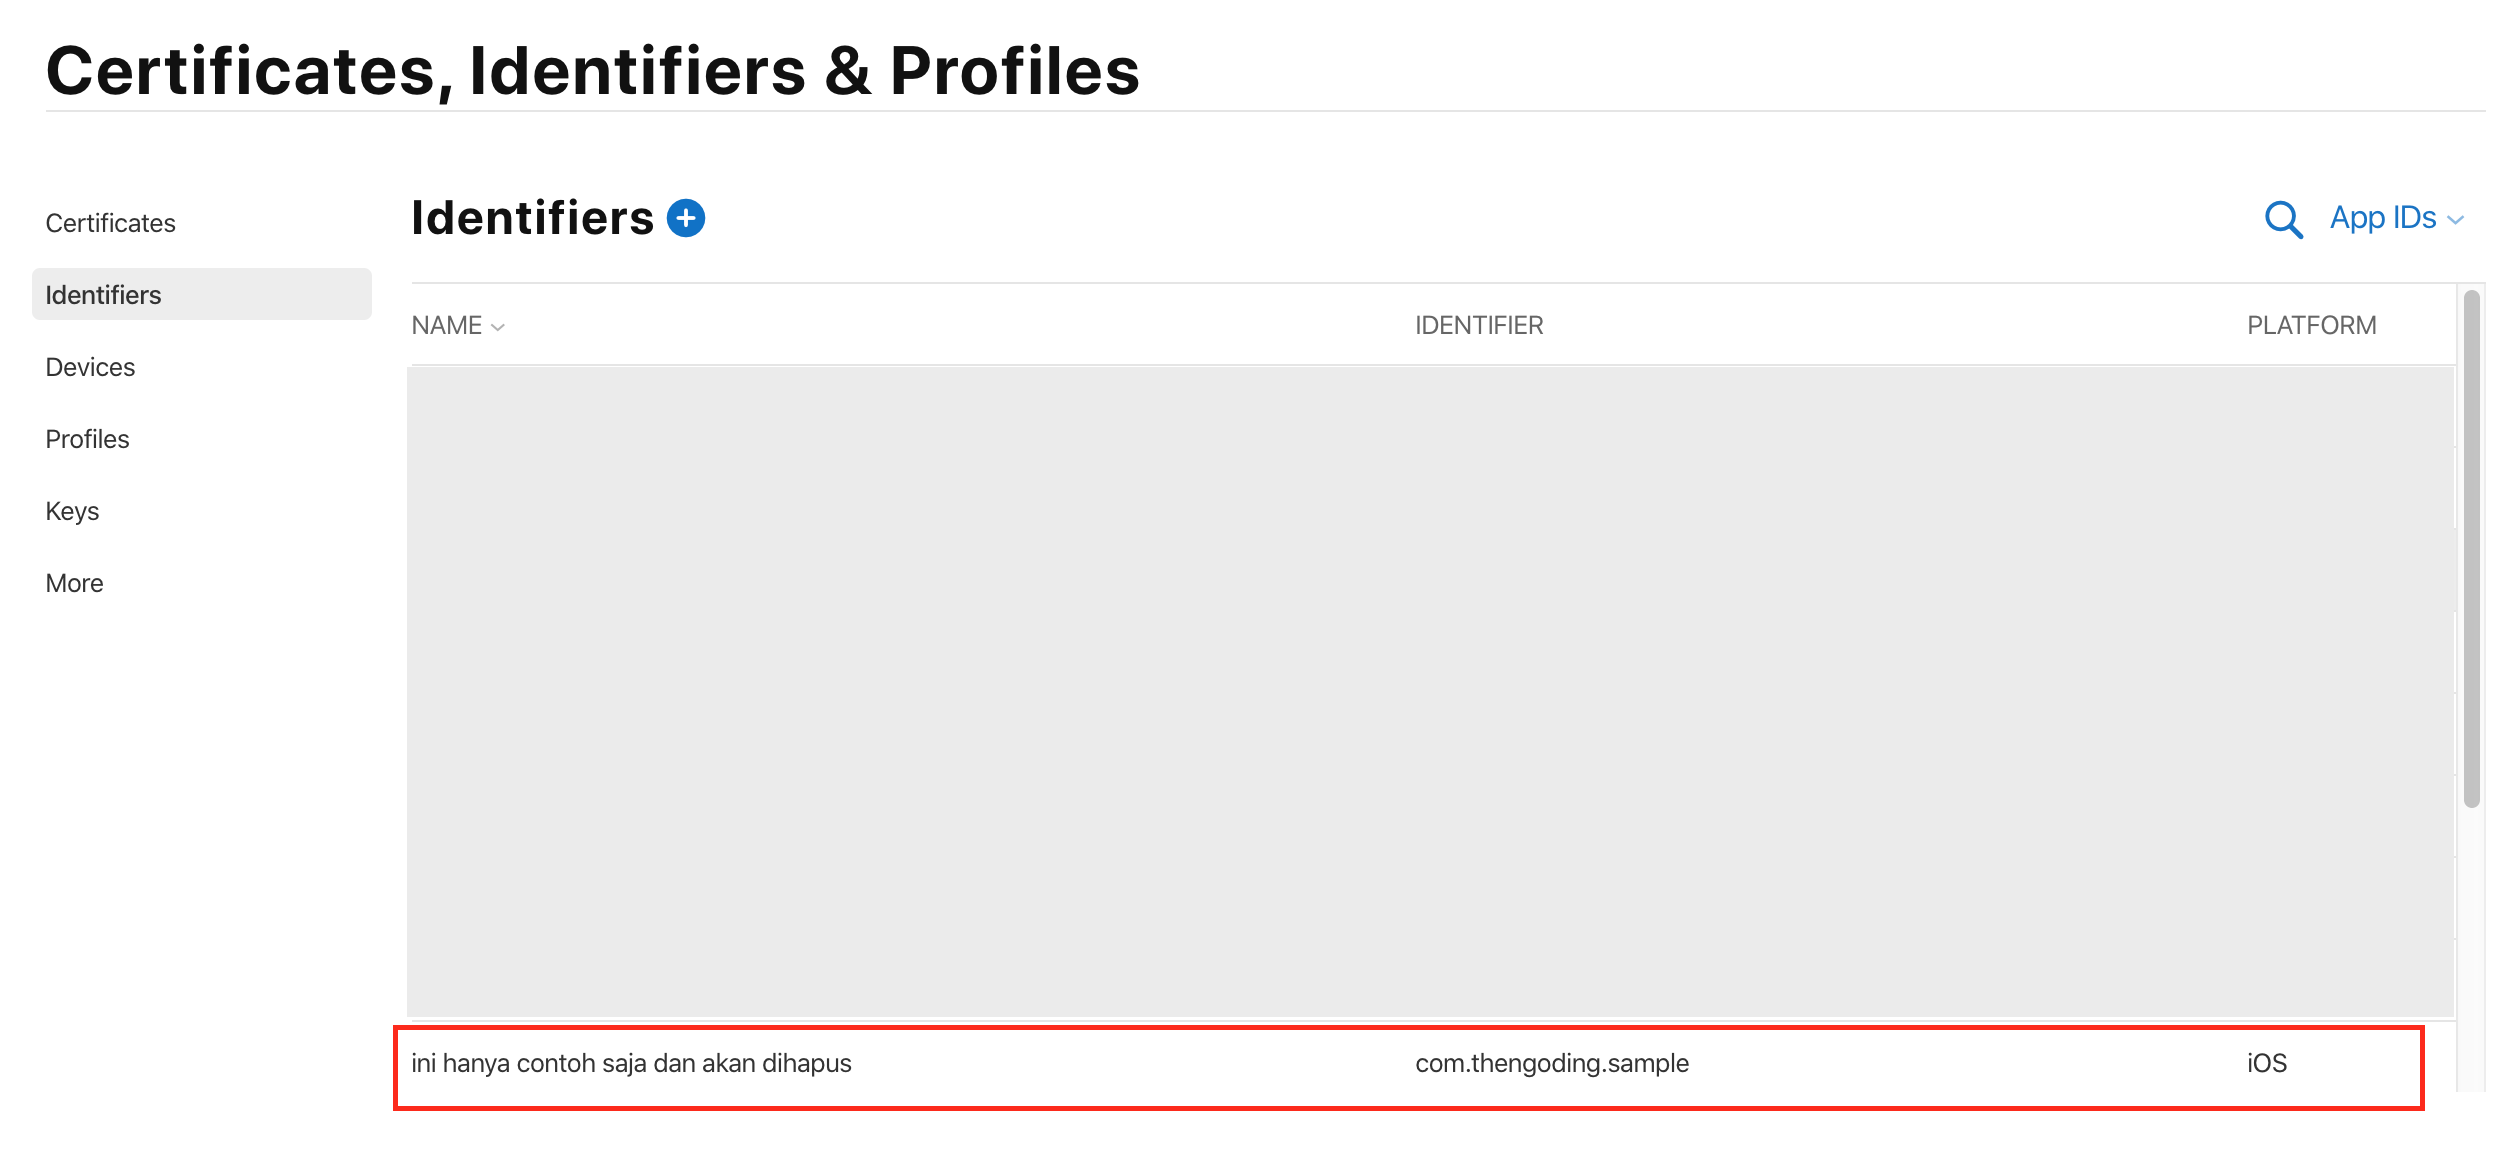Click the chevron arrow beside App IDs

point(2455,220)
